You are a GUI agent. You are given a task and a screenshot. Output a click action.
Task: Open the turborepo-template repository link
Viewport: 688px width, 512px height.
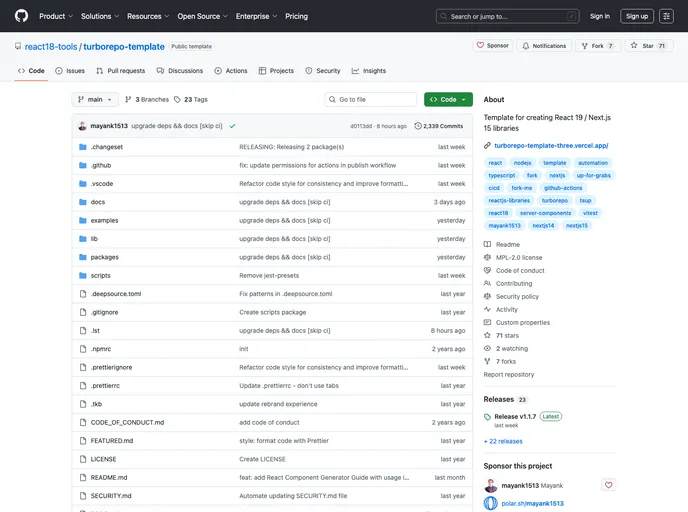click(124, 47)
